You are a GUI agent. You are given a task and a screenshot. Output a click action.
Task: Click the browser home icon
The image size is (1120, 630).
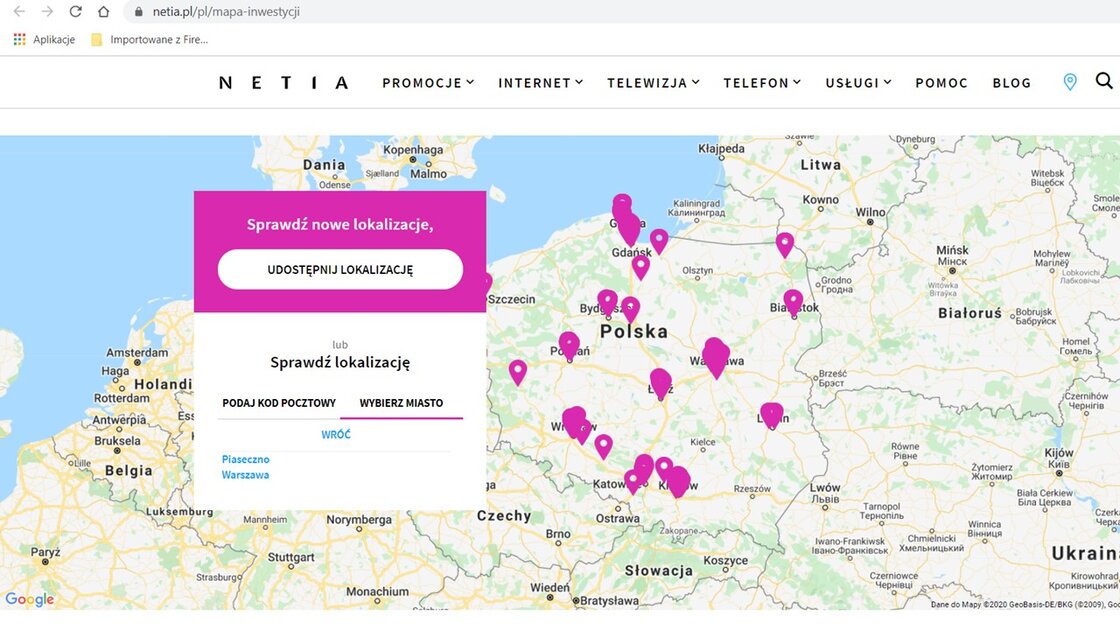click(103, 12)
